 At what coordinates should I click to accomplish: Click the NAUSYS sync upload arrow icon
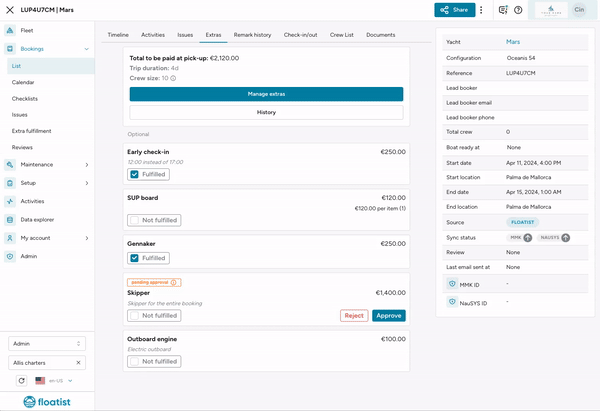566,238
